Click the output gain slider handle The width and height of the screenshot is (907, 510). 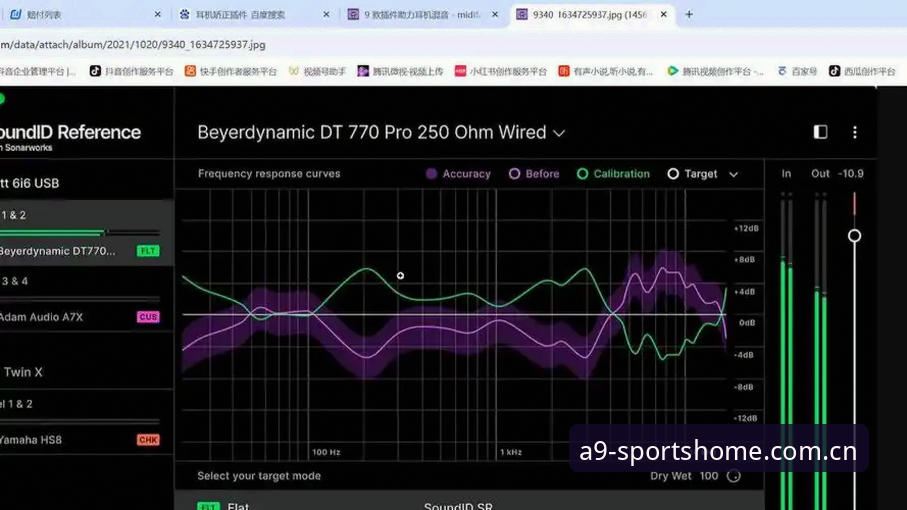coord(854,236)
